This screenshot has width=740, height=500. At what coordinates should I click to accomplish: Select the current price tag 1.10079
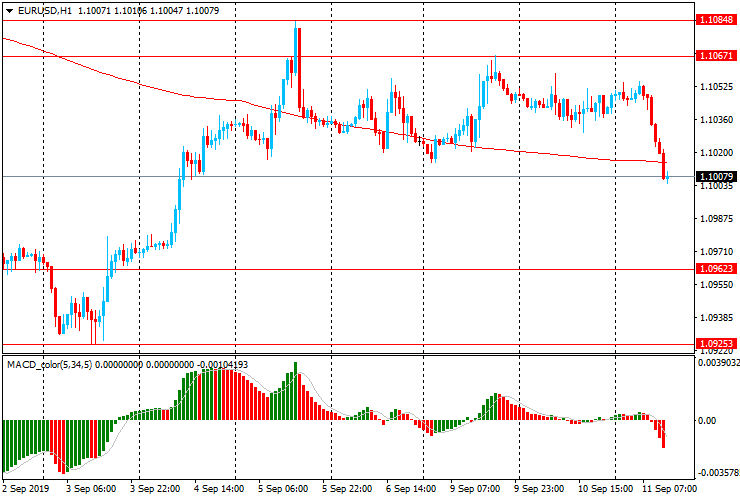point(716,177)
